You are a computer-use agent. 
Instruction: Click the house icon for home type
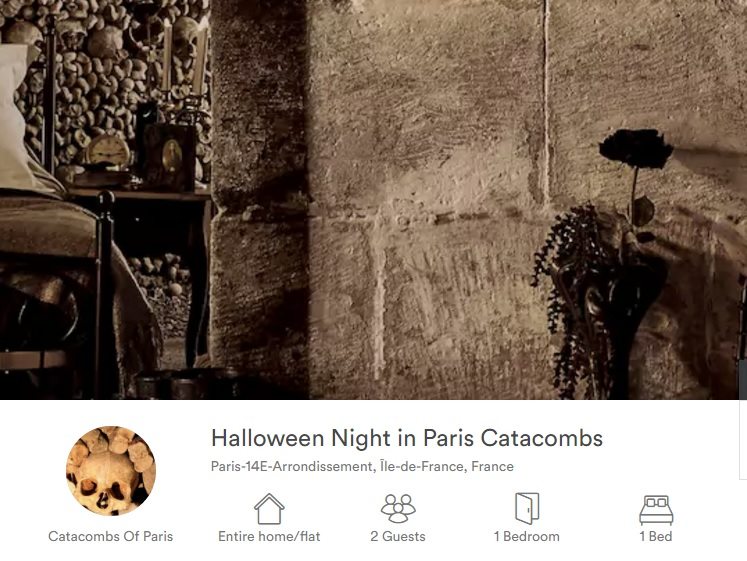[269, 509]
